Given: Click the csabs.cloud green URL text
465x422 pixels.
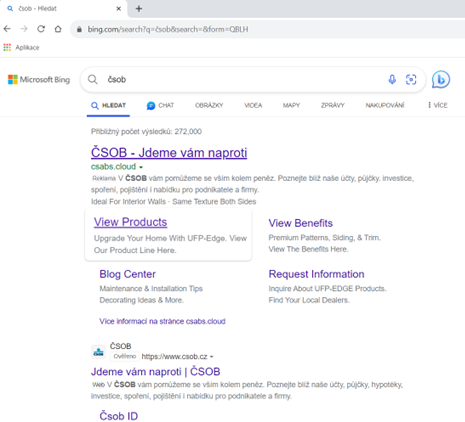Looking at the screenshot, I should click(x=113, y=166).
